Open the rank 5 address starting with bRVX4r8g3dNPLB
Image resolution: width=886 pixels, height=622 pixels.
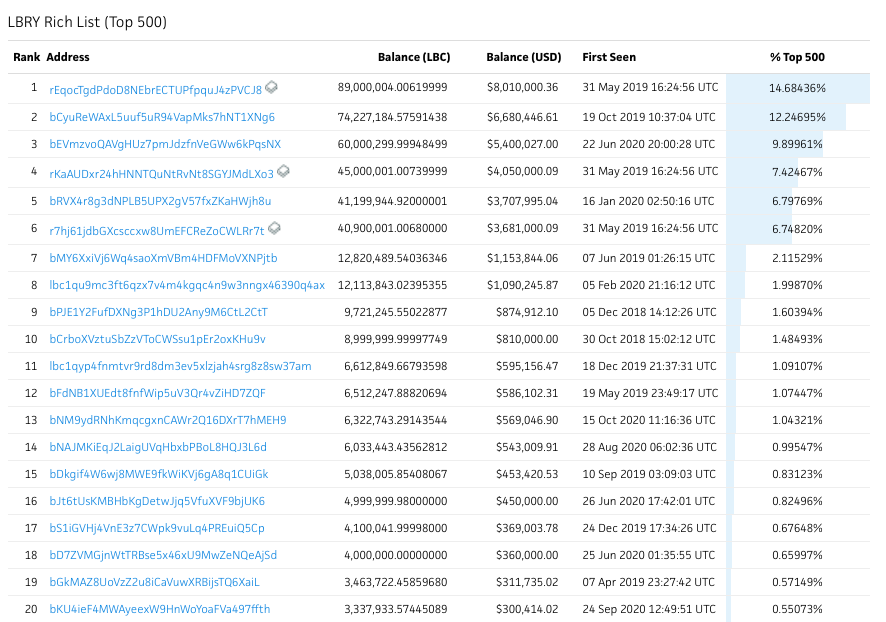tap(160, 201)
